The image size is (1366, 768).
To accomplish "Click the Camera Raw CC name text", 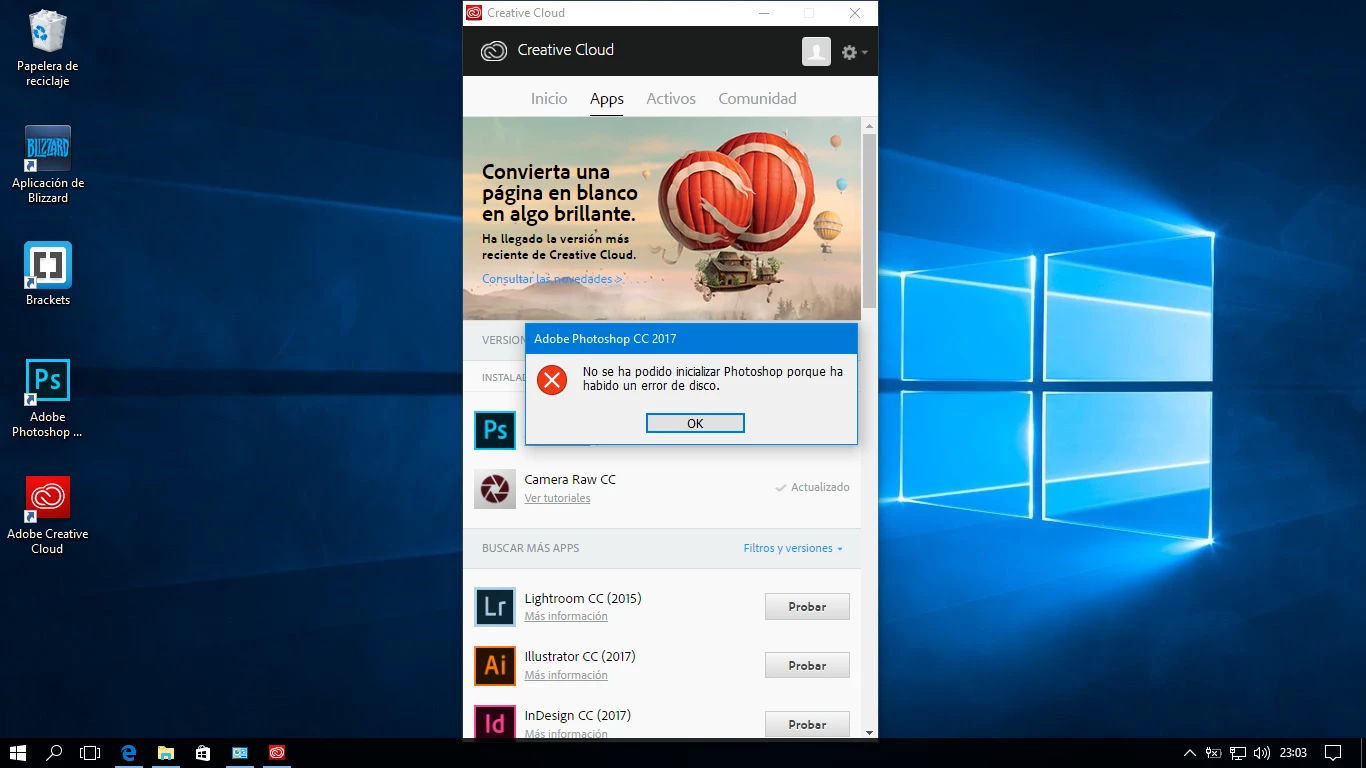I will point(570,479).
